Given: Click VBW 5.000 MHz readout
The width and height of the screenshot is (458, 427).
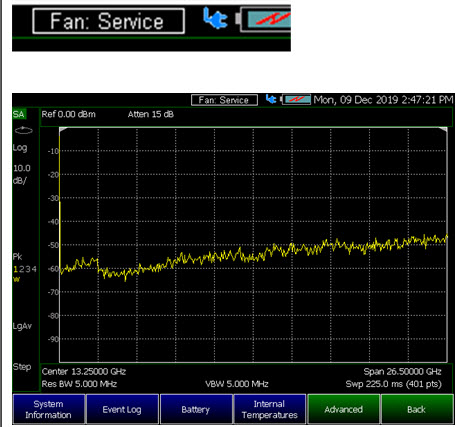Looking at the screenshot, I should [x=237, y=384].
